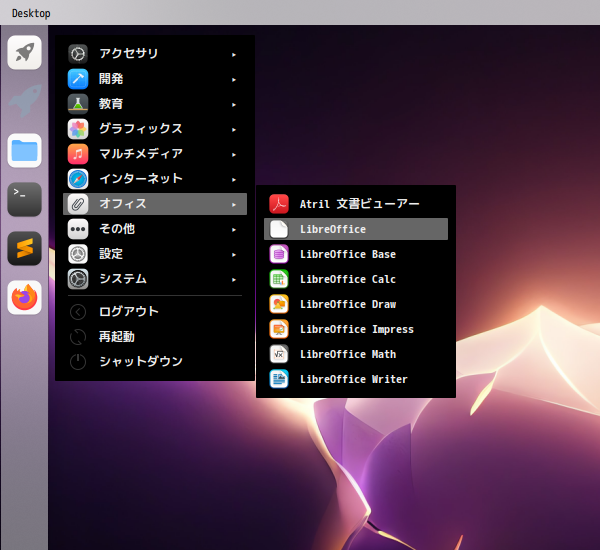Open the file manager from the dock folder icon
This screenshot has height=550, width=600.
(x=24, y=150)
